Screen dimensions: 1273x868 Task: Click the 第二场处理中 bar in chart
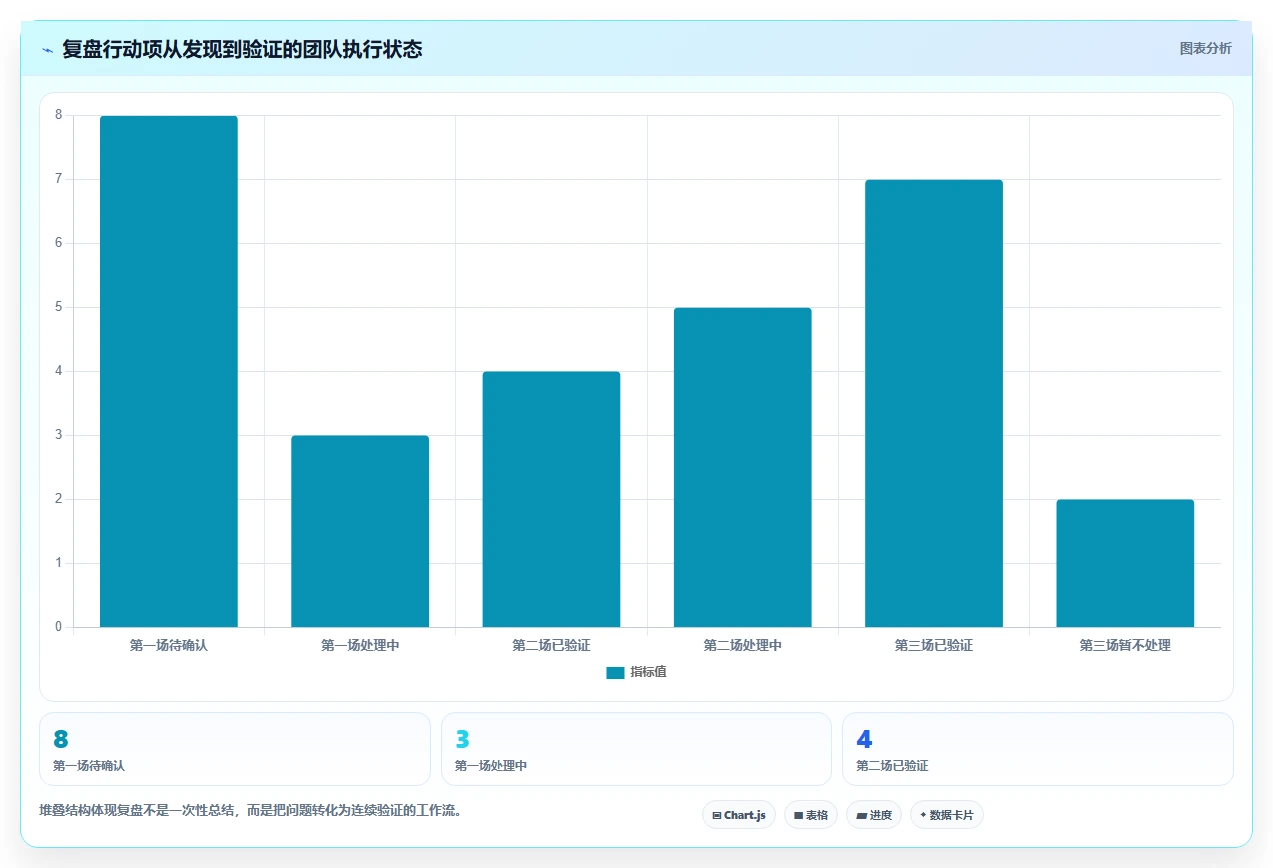point(742,467)
